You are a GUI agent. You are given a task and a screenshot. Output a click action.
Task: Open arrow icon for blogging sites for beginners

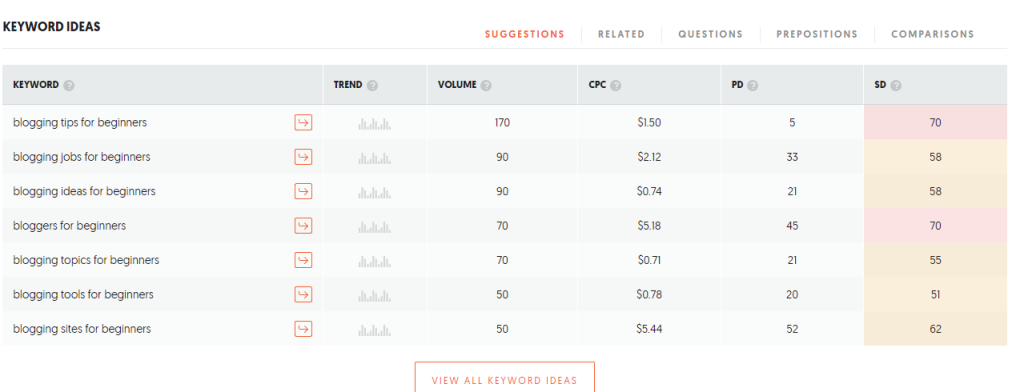point(303,329)
